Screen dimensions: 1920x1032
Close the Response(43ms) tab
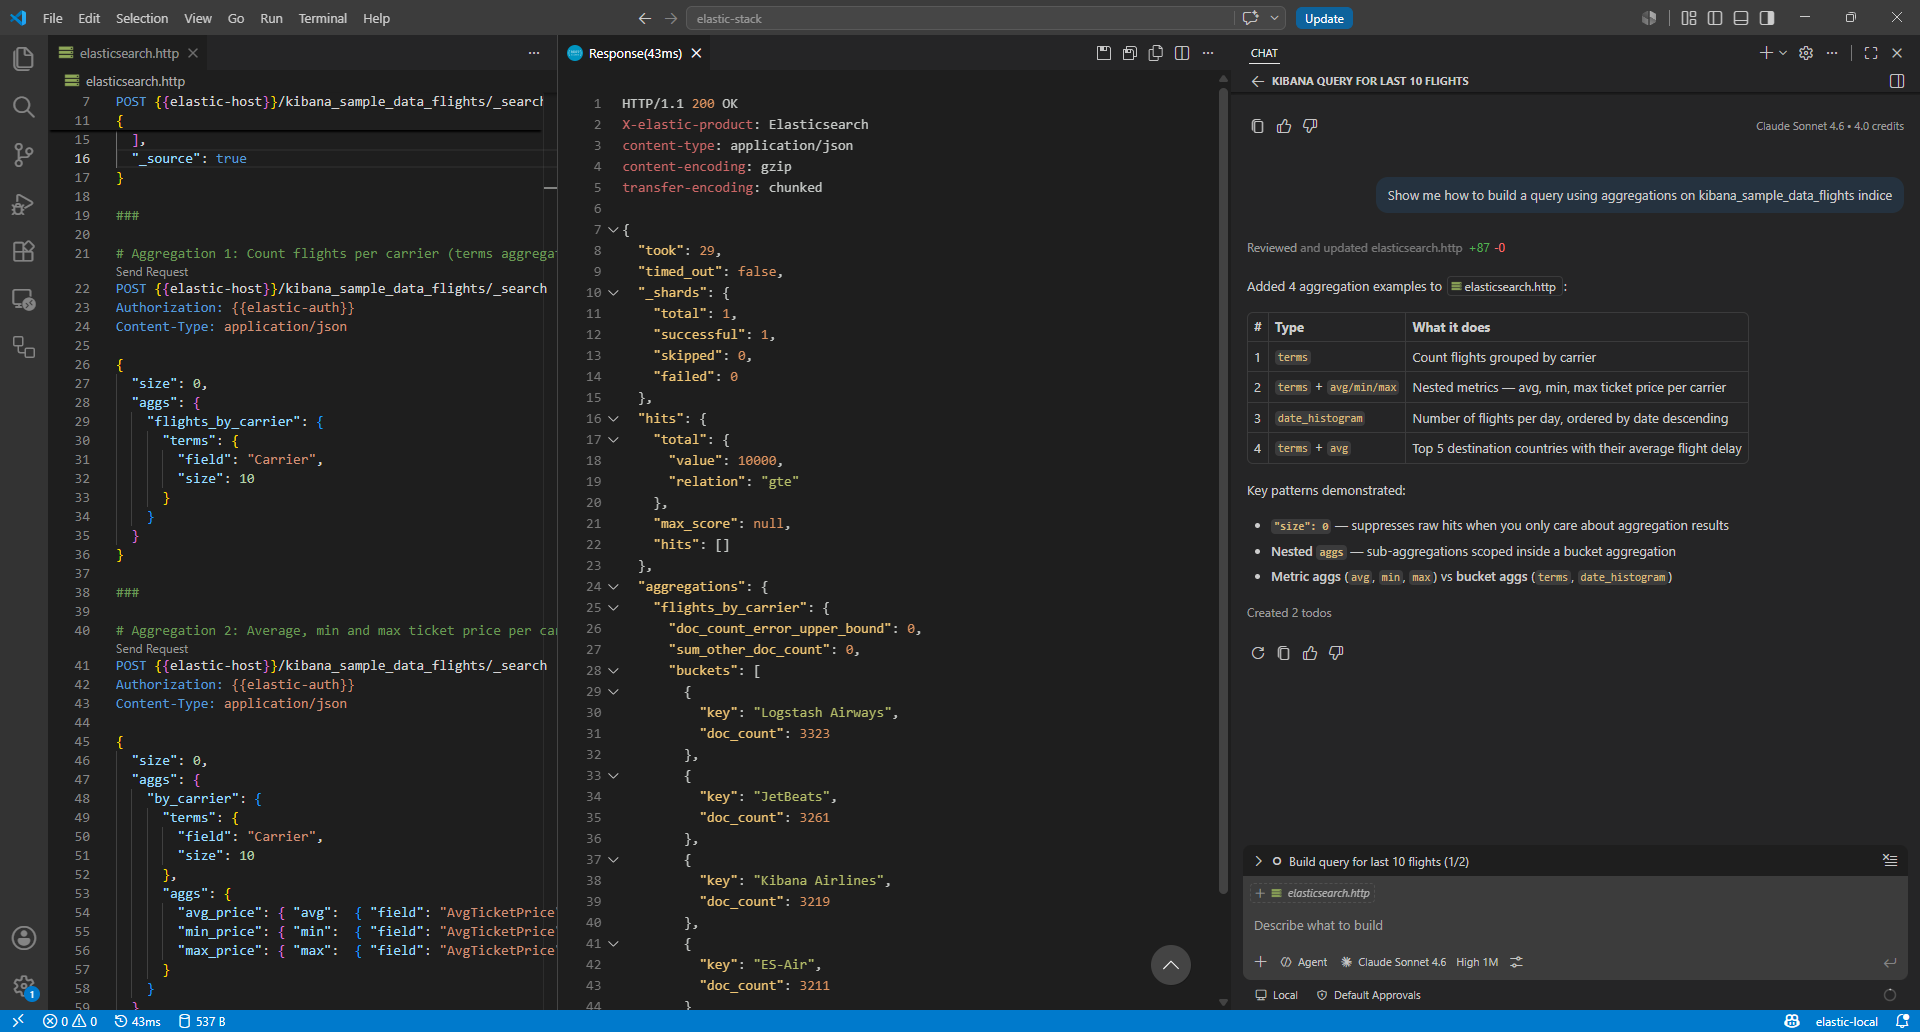pos(696,53)
